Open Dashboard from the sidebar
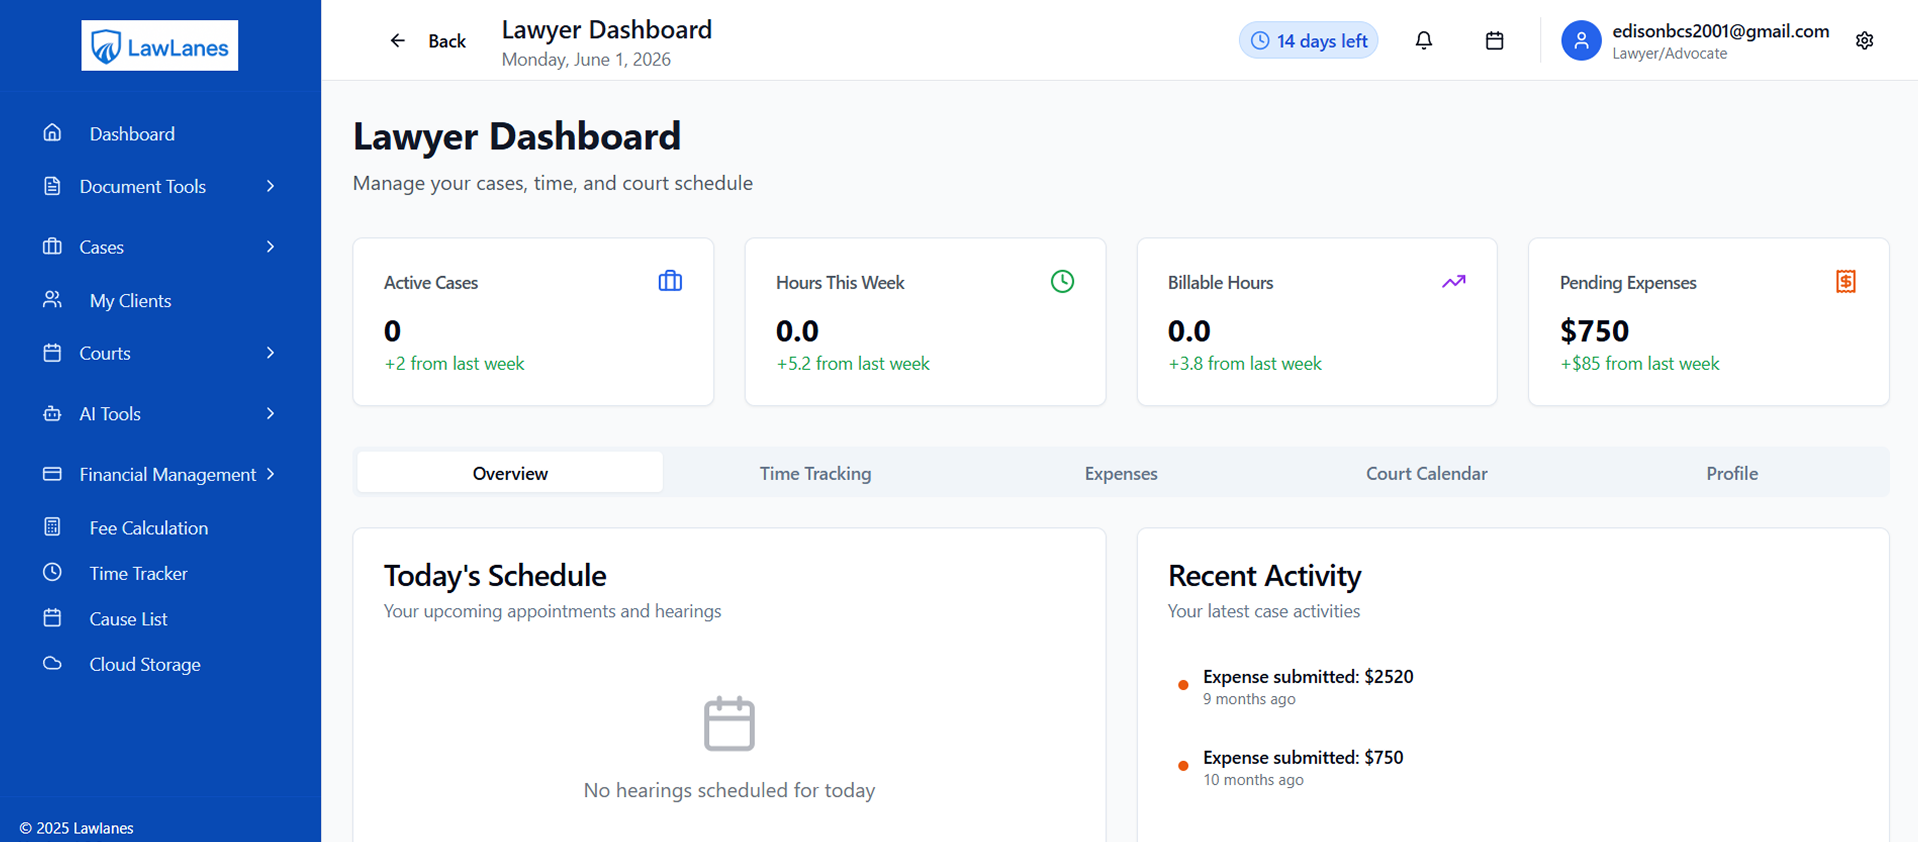 click(x=132, y=134)
